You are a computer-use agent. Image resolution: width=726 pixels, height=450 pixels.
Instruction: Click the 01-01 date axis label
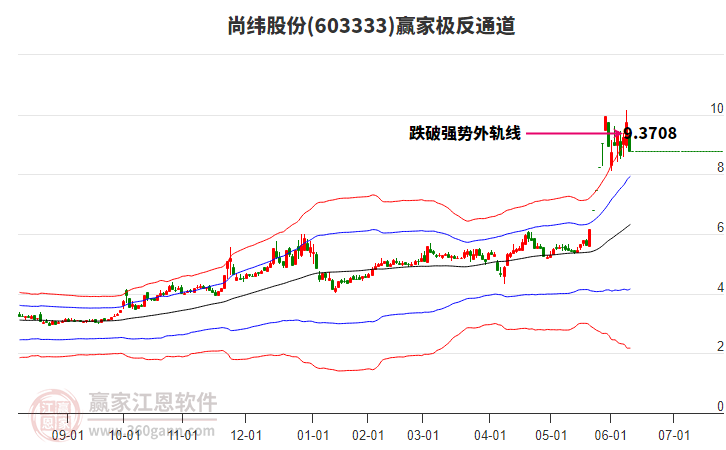313,436
